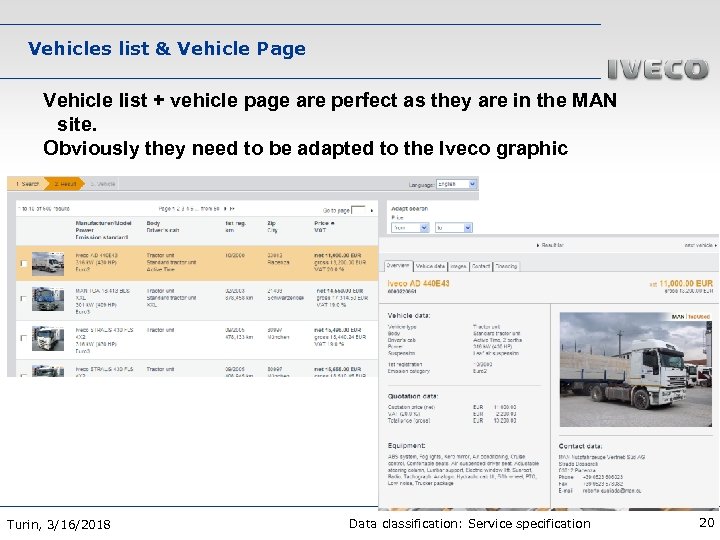Select the Contact tab
The width and height of the screenshot is (720, 540).
[x=481, y=266]
